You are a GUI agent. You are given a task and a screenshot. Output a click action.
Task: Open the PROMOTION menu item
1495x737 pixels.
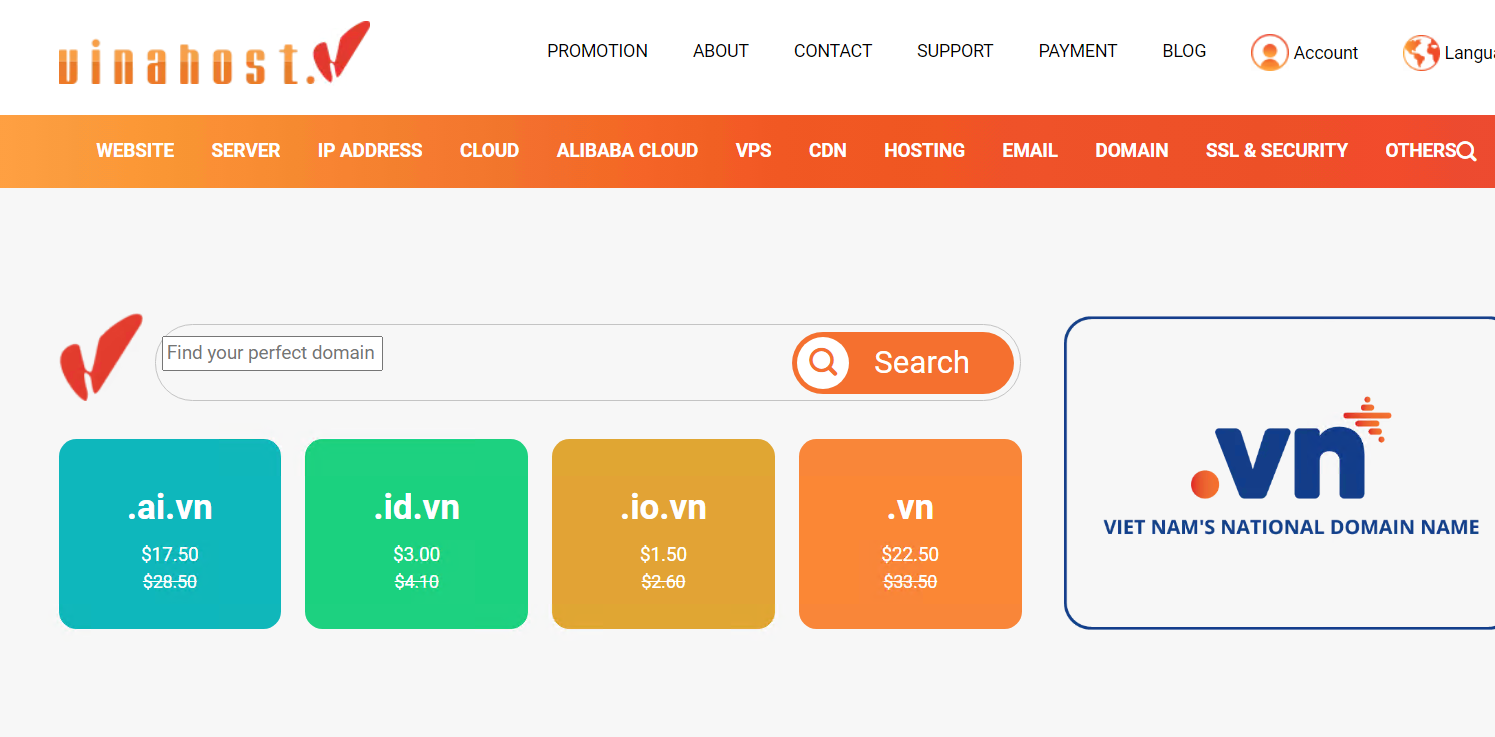click(597, 51)
